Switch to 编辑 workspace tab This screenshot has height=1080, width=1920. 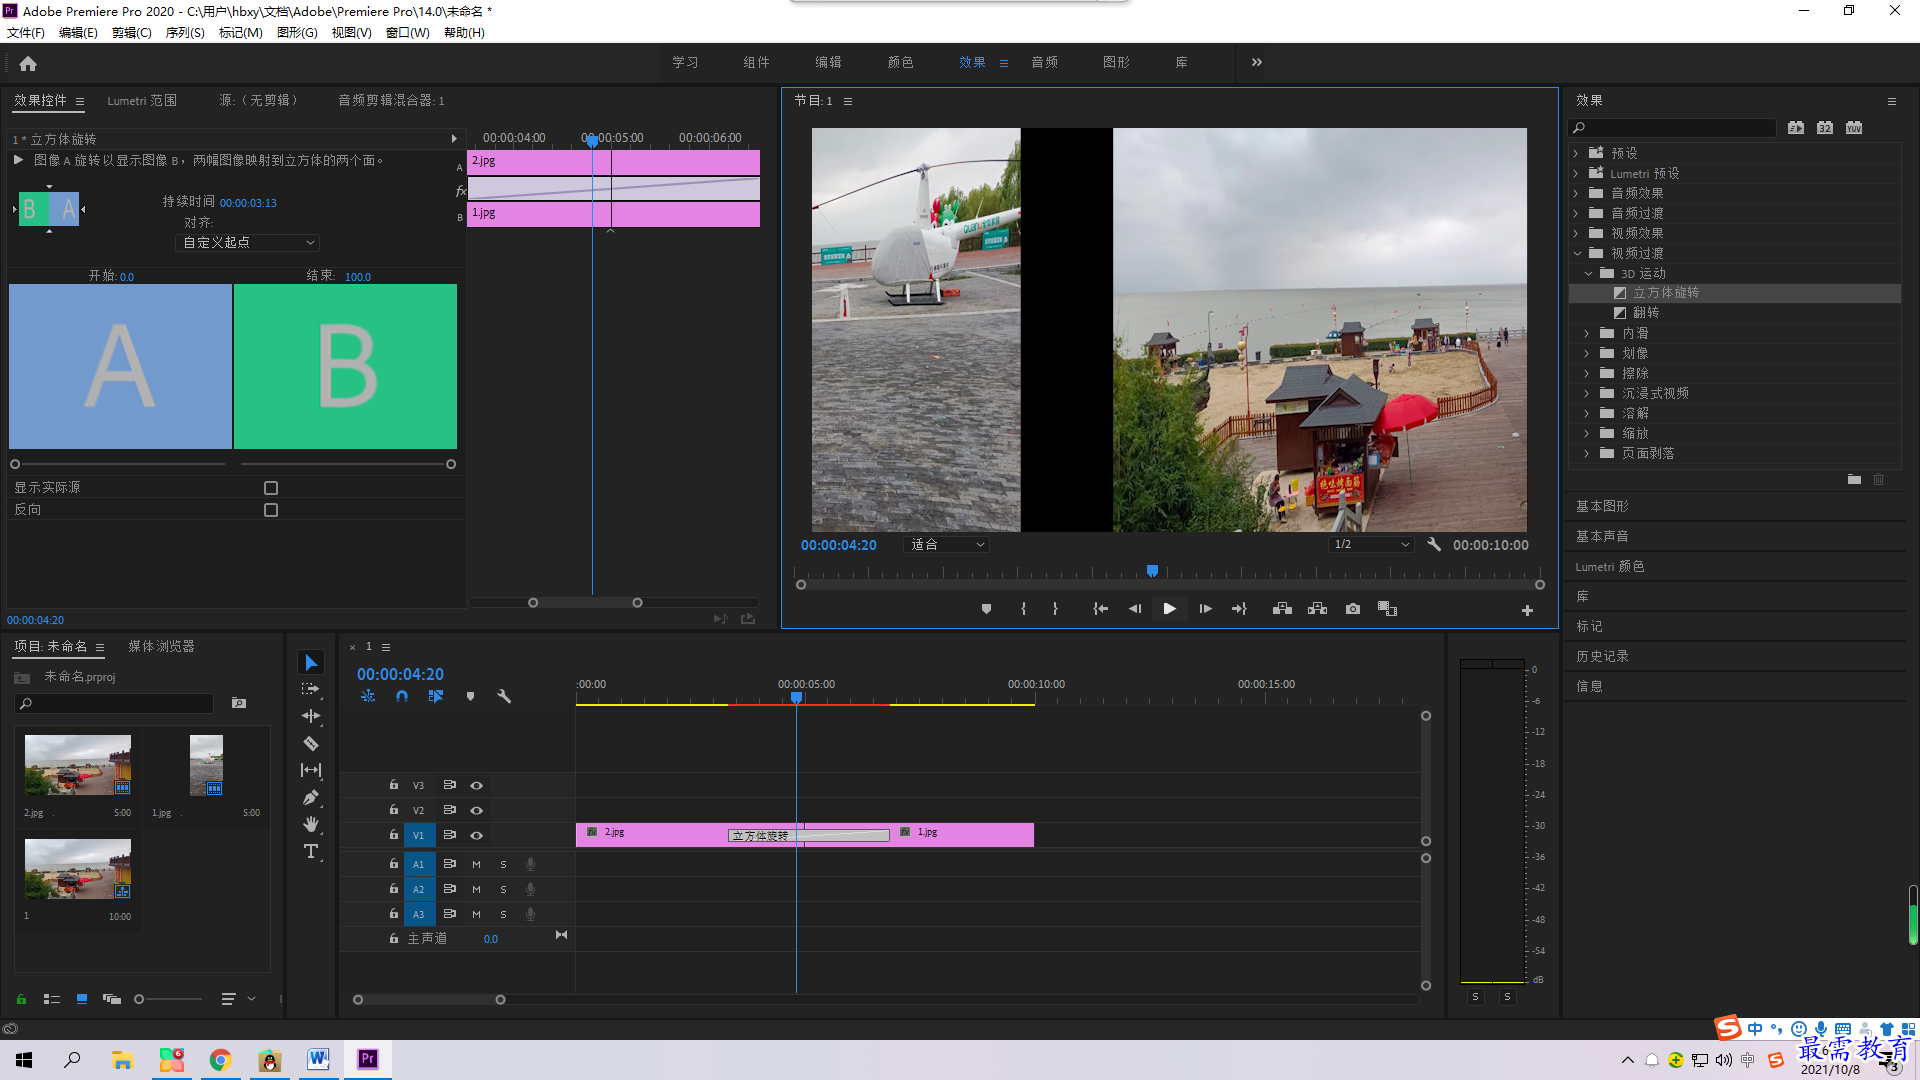click(828, 62)
